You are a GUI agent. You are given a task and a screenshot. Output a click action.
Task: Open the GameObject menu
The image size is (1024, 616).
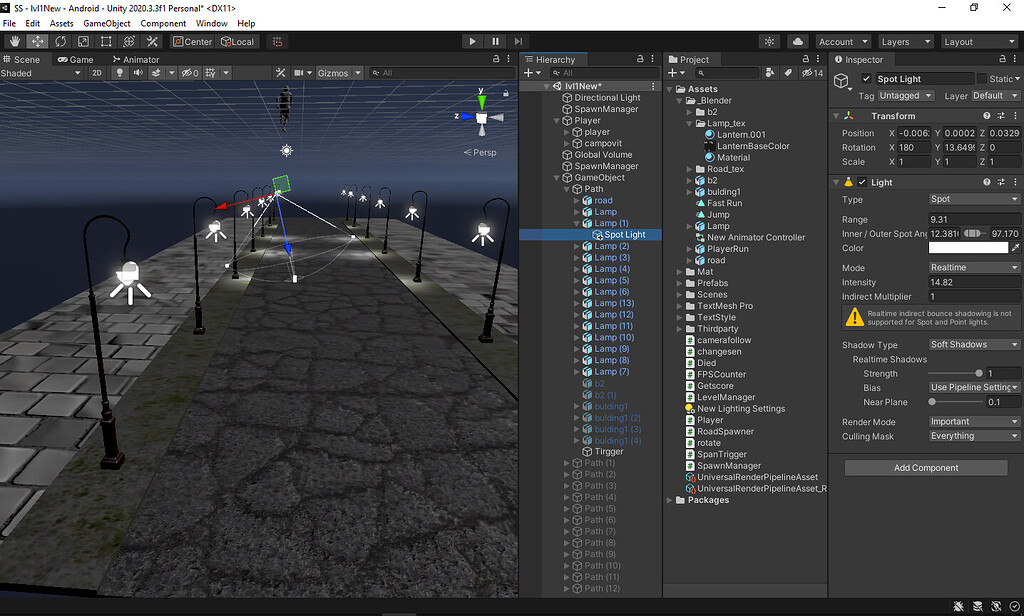(x=107, y=23)
